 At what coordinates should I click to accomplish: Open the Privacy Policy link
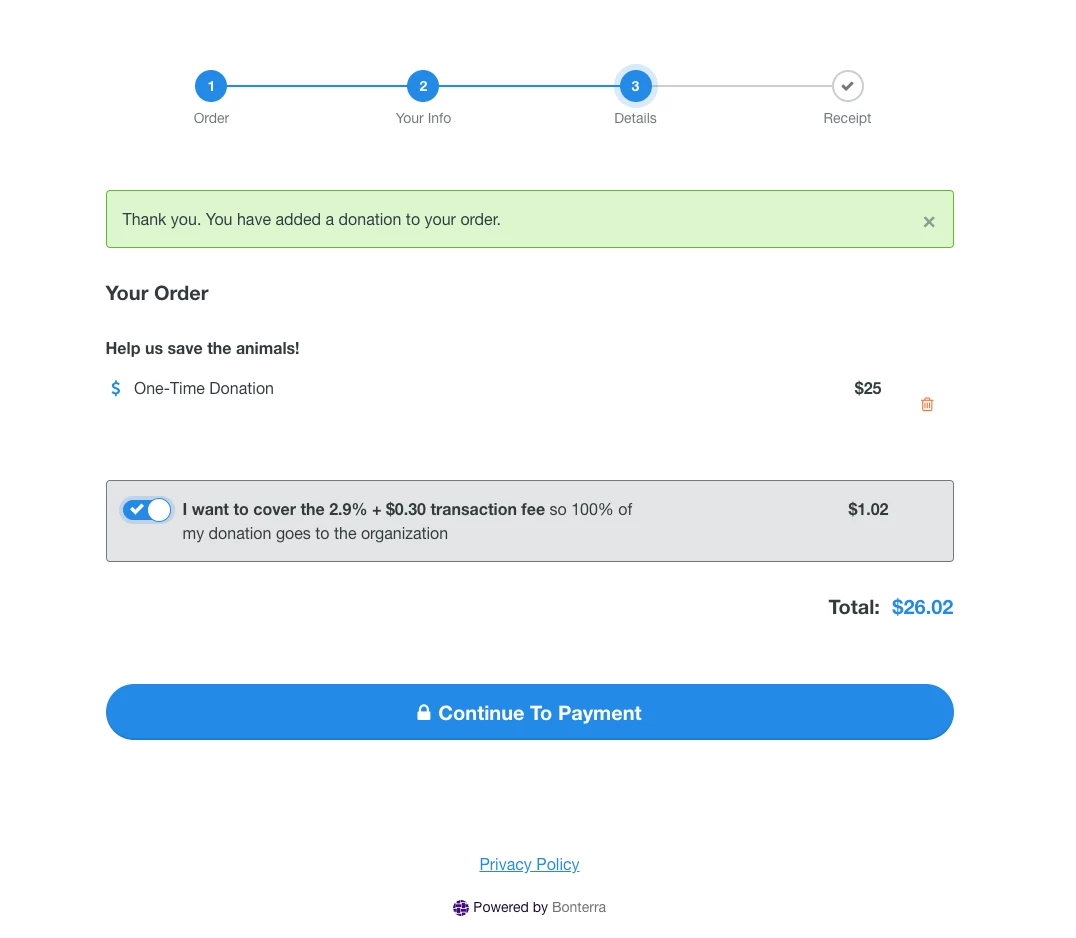click(529, 864)
